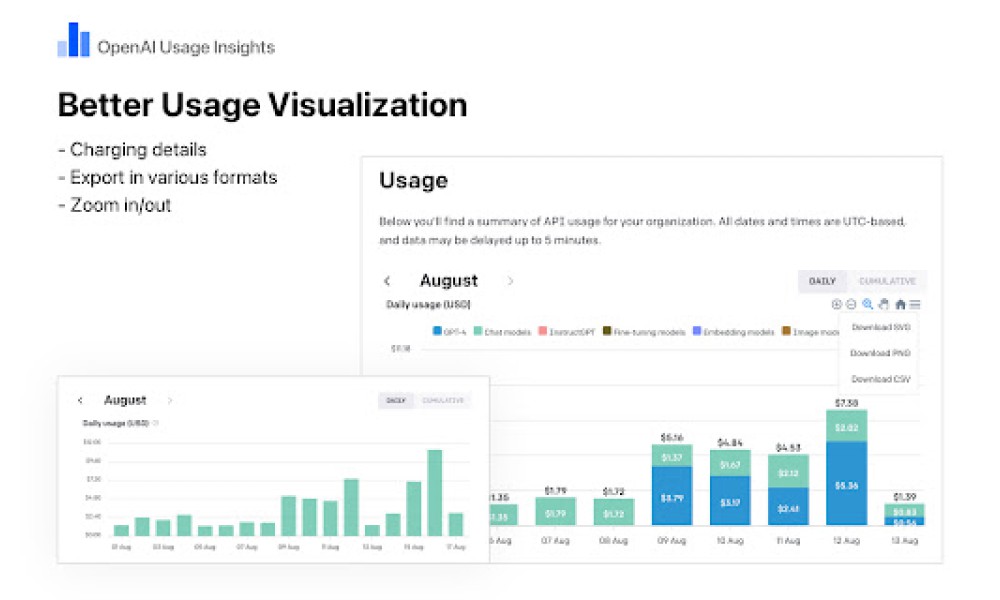Choose Download SVG from the export menu
Image resolution: width=1000 pixels, height=600 pixels.
881,327
